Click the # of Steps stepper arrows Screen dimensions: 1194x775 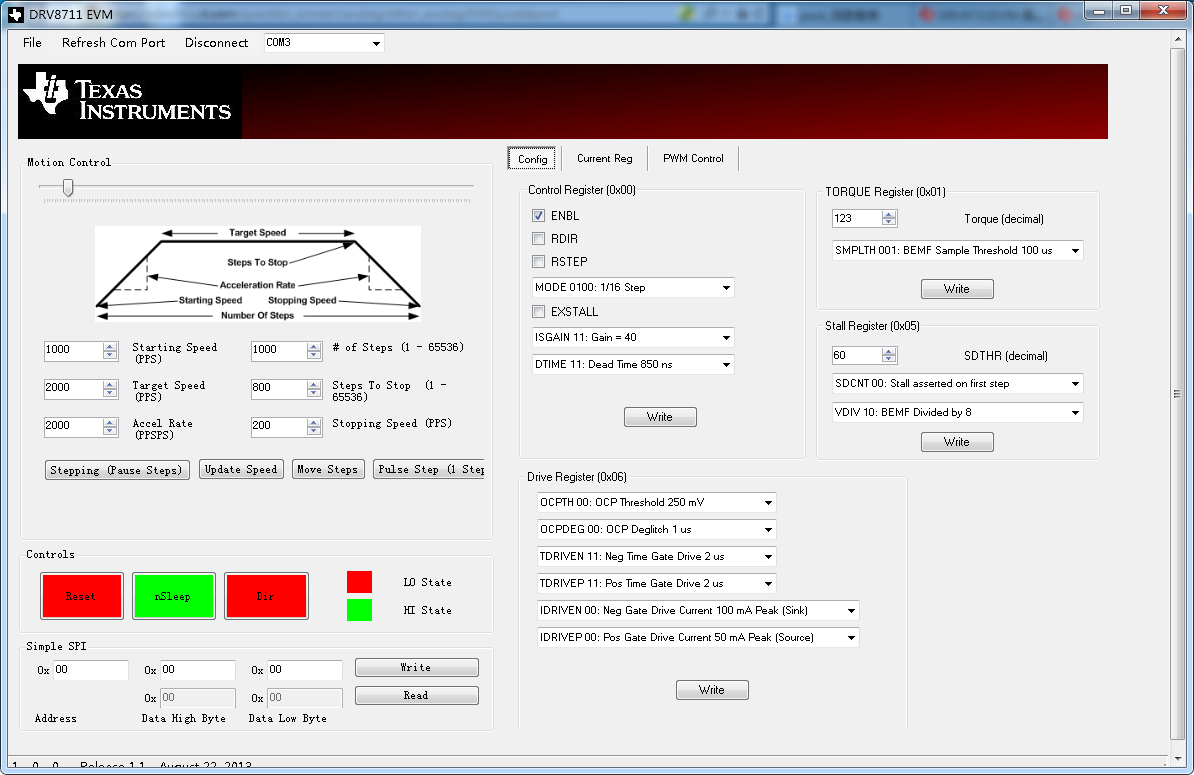pyautogui.click(x=314, y=350)
